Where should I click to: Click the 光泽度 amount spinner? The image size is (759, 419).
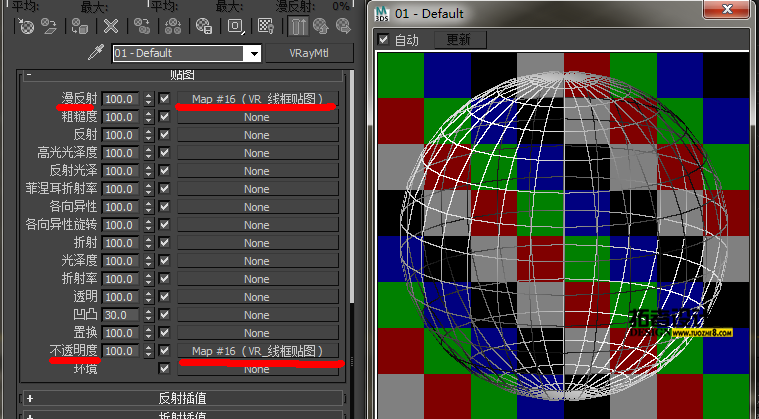(x=149, y=261)
